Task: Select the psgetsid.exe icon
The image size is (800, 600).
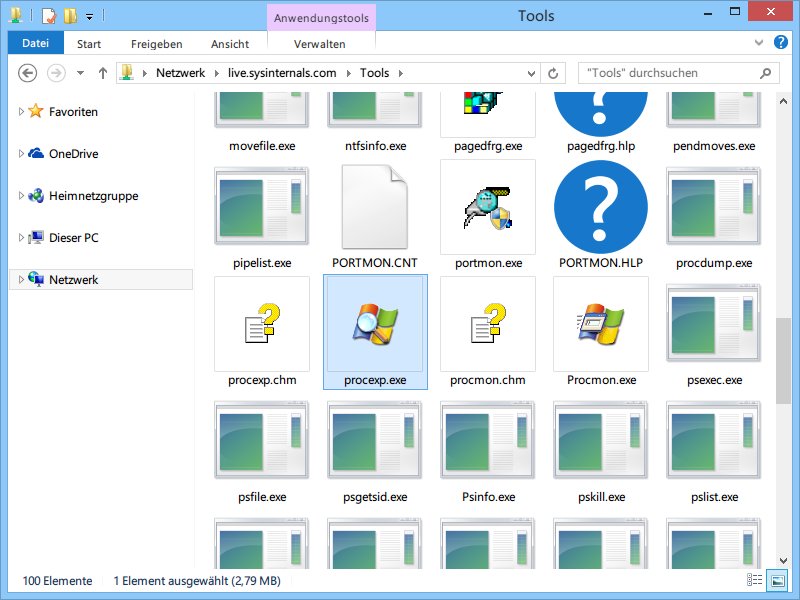Action: (375, 440)
